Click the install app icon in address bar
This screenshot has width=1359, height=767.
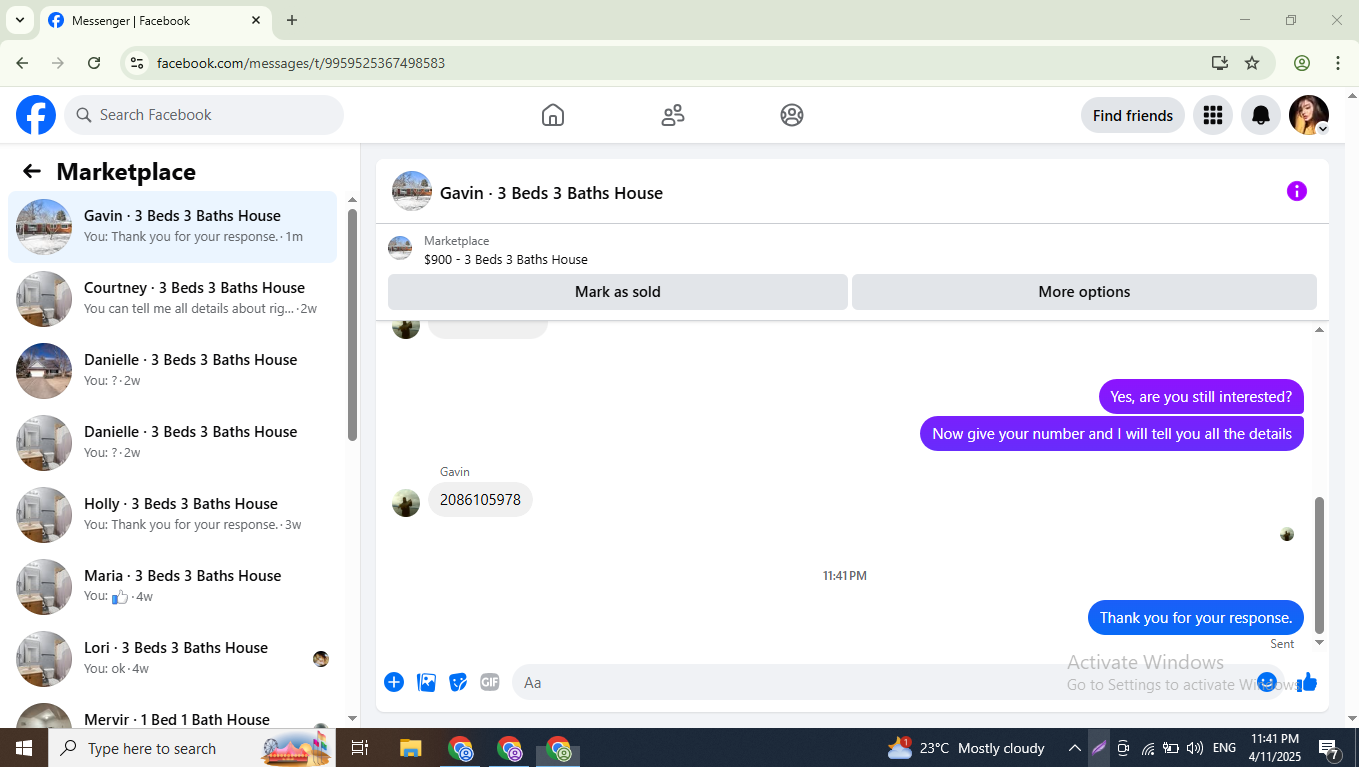click(x=1220, y=63)
